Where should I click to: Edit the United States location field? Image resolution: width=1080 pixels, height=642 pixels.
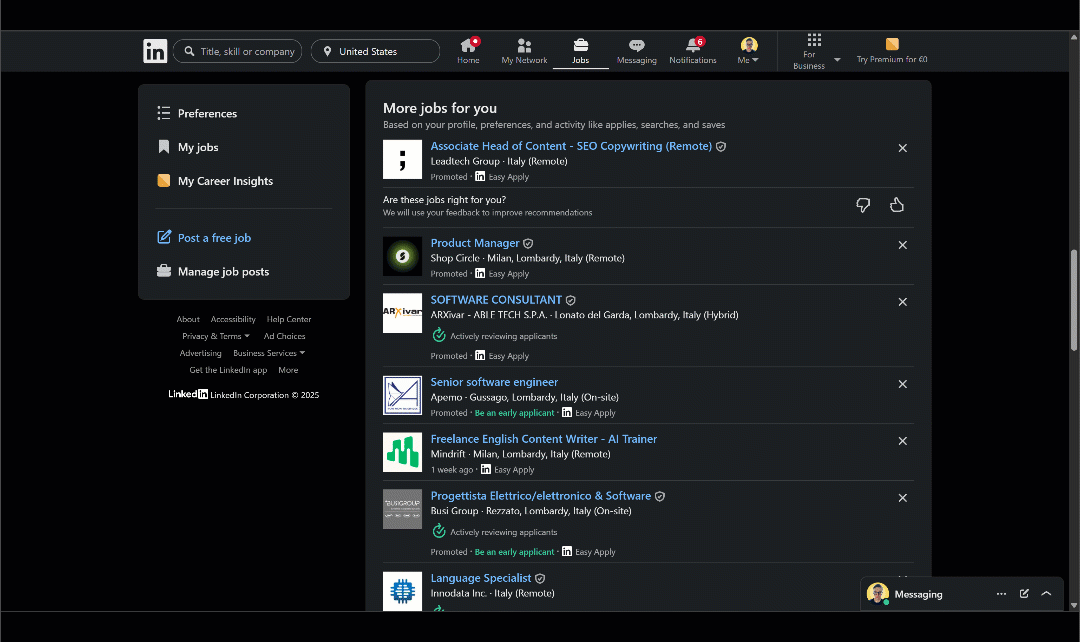[x=375, y=51]
